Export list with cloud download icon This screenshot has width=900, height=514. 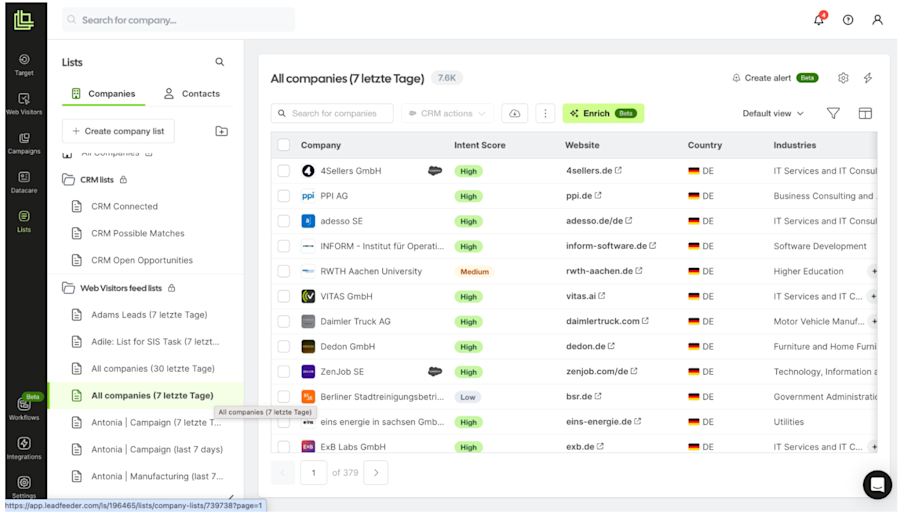[x=515, y=114]
